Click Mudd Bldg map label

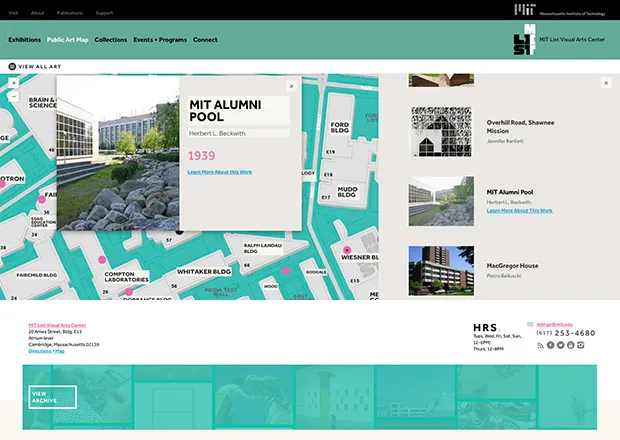(347, 192)
